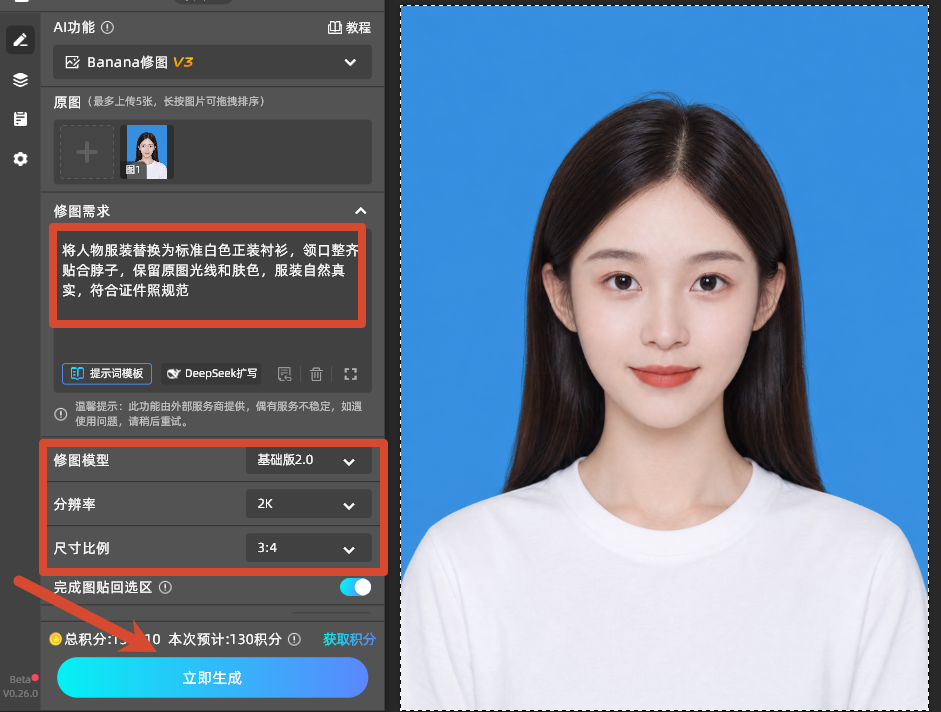Select the 图1 uploaded photo thumbnail
This screenshot has width=941, height=712.
click(147, 152)
